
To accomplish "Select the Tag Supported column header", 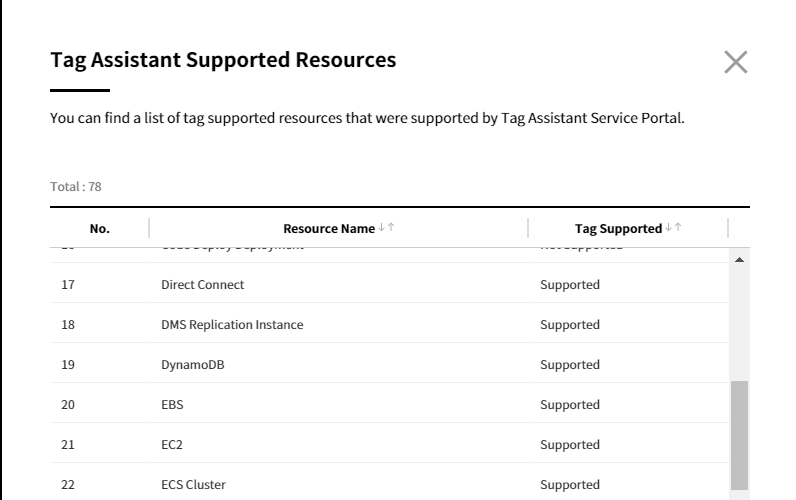I will click(x=618, y=228).
